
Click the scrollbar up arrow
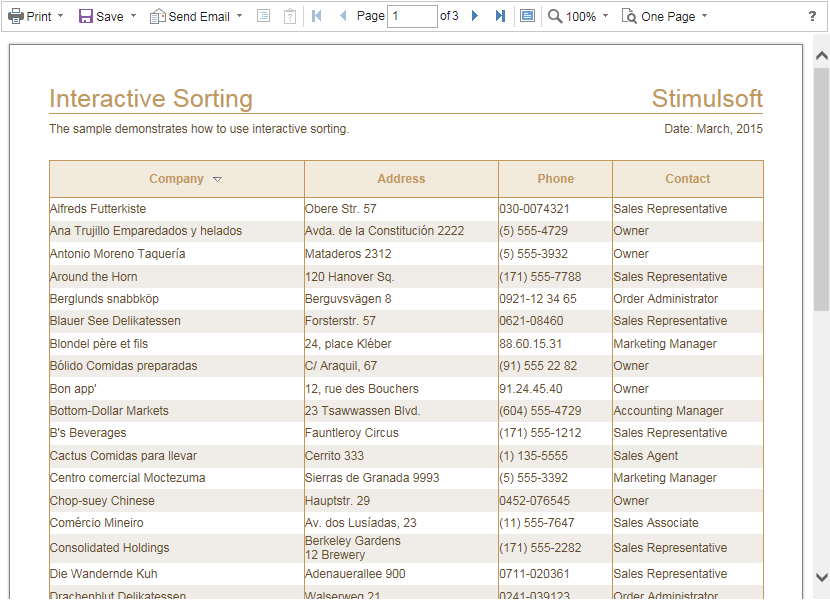pos(822,56)
